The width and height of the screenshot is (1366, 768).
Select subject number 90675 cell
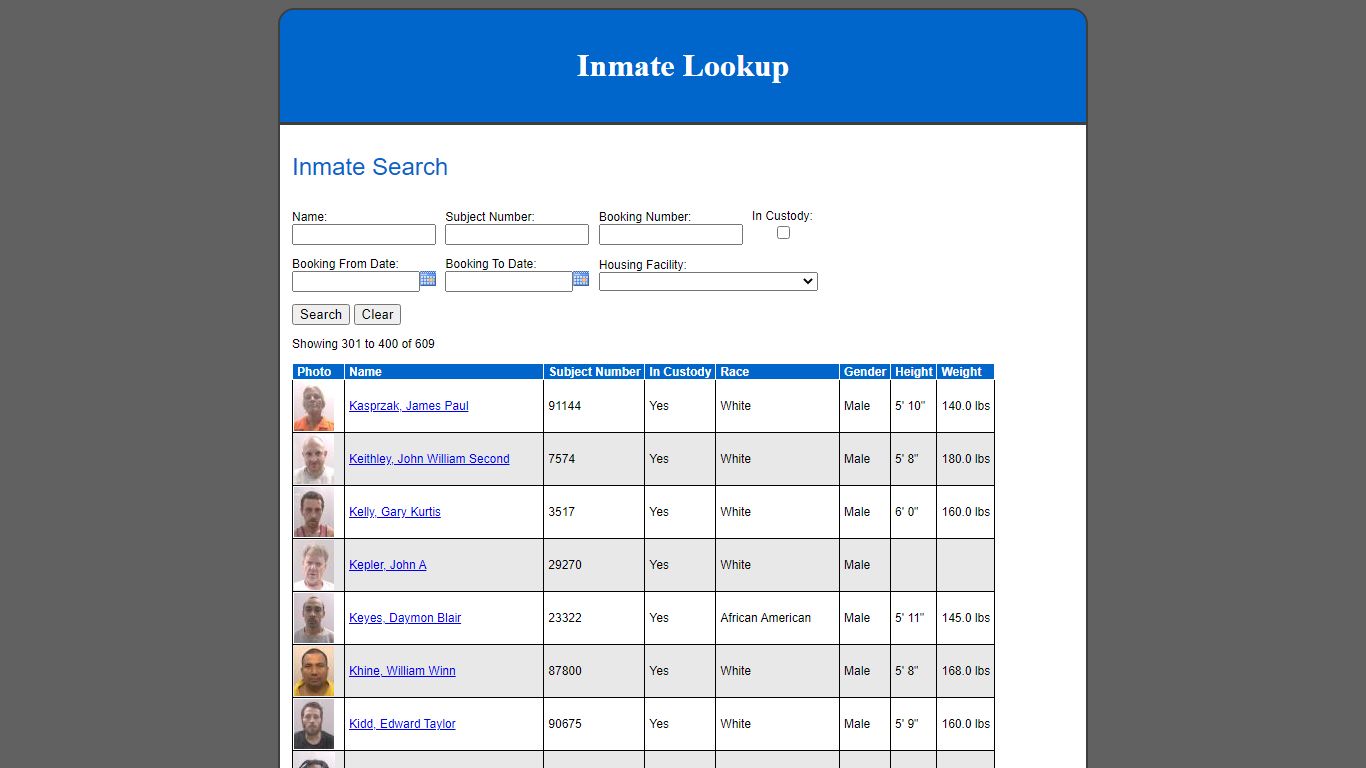pyautogui.click(x=594, y=724)
